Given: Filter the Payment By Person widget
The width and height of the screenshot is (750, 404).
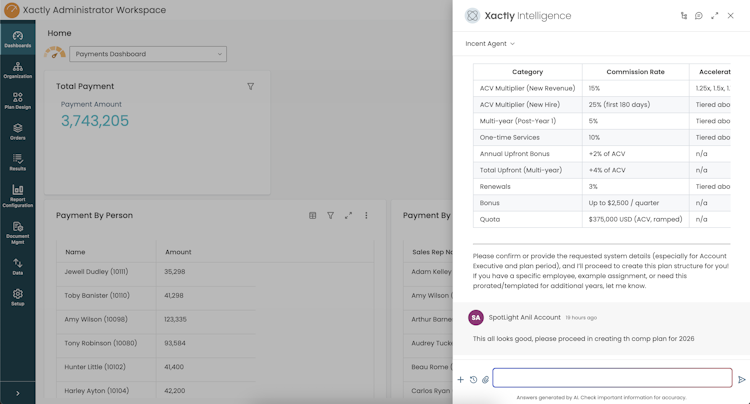Looking at the screenshot, I should pos(331,216).
